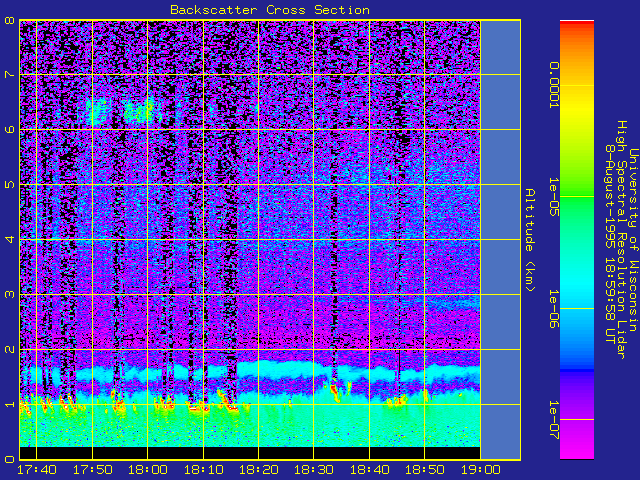Click the 18:10 time axis label
This screenshot has height=480, width=640.
203,469
